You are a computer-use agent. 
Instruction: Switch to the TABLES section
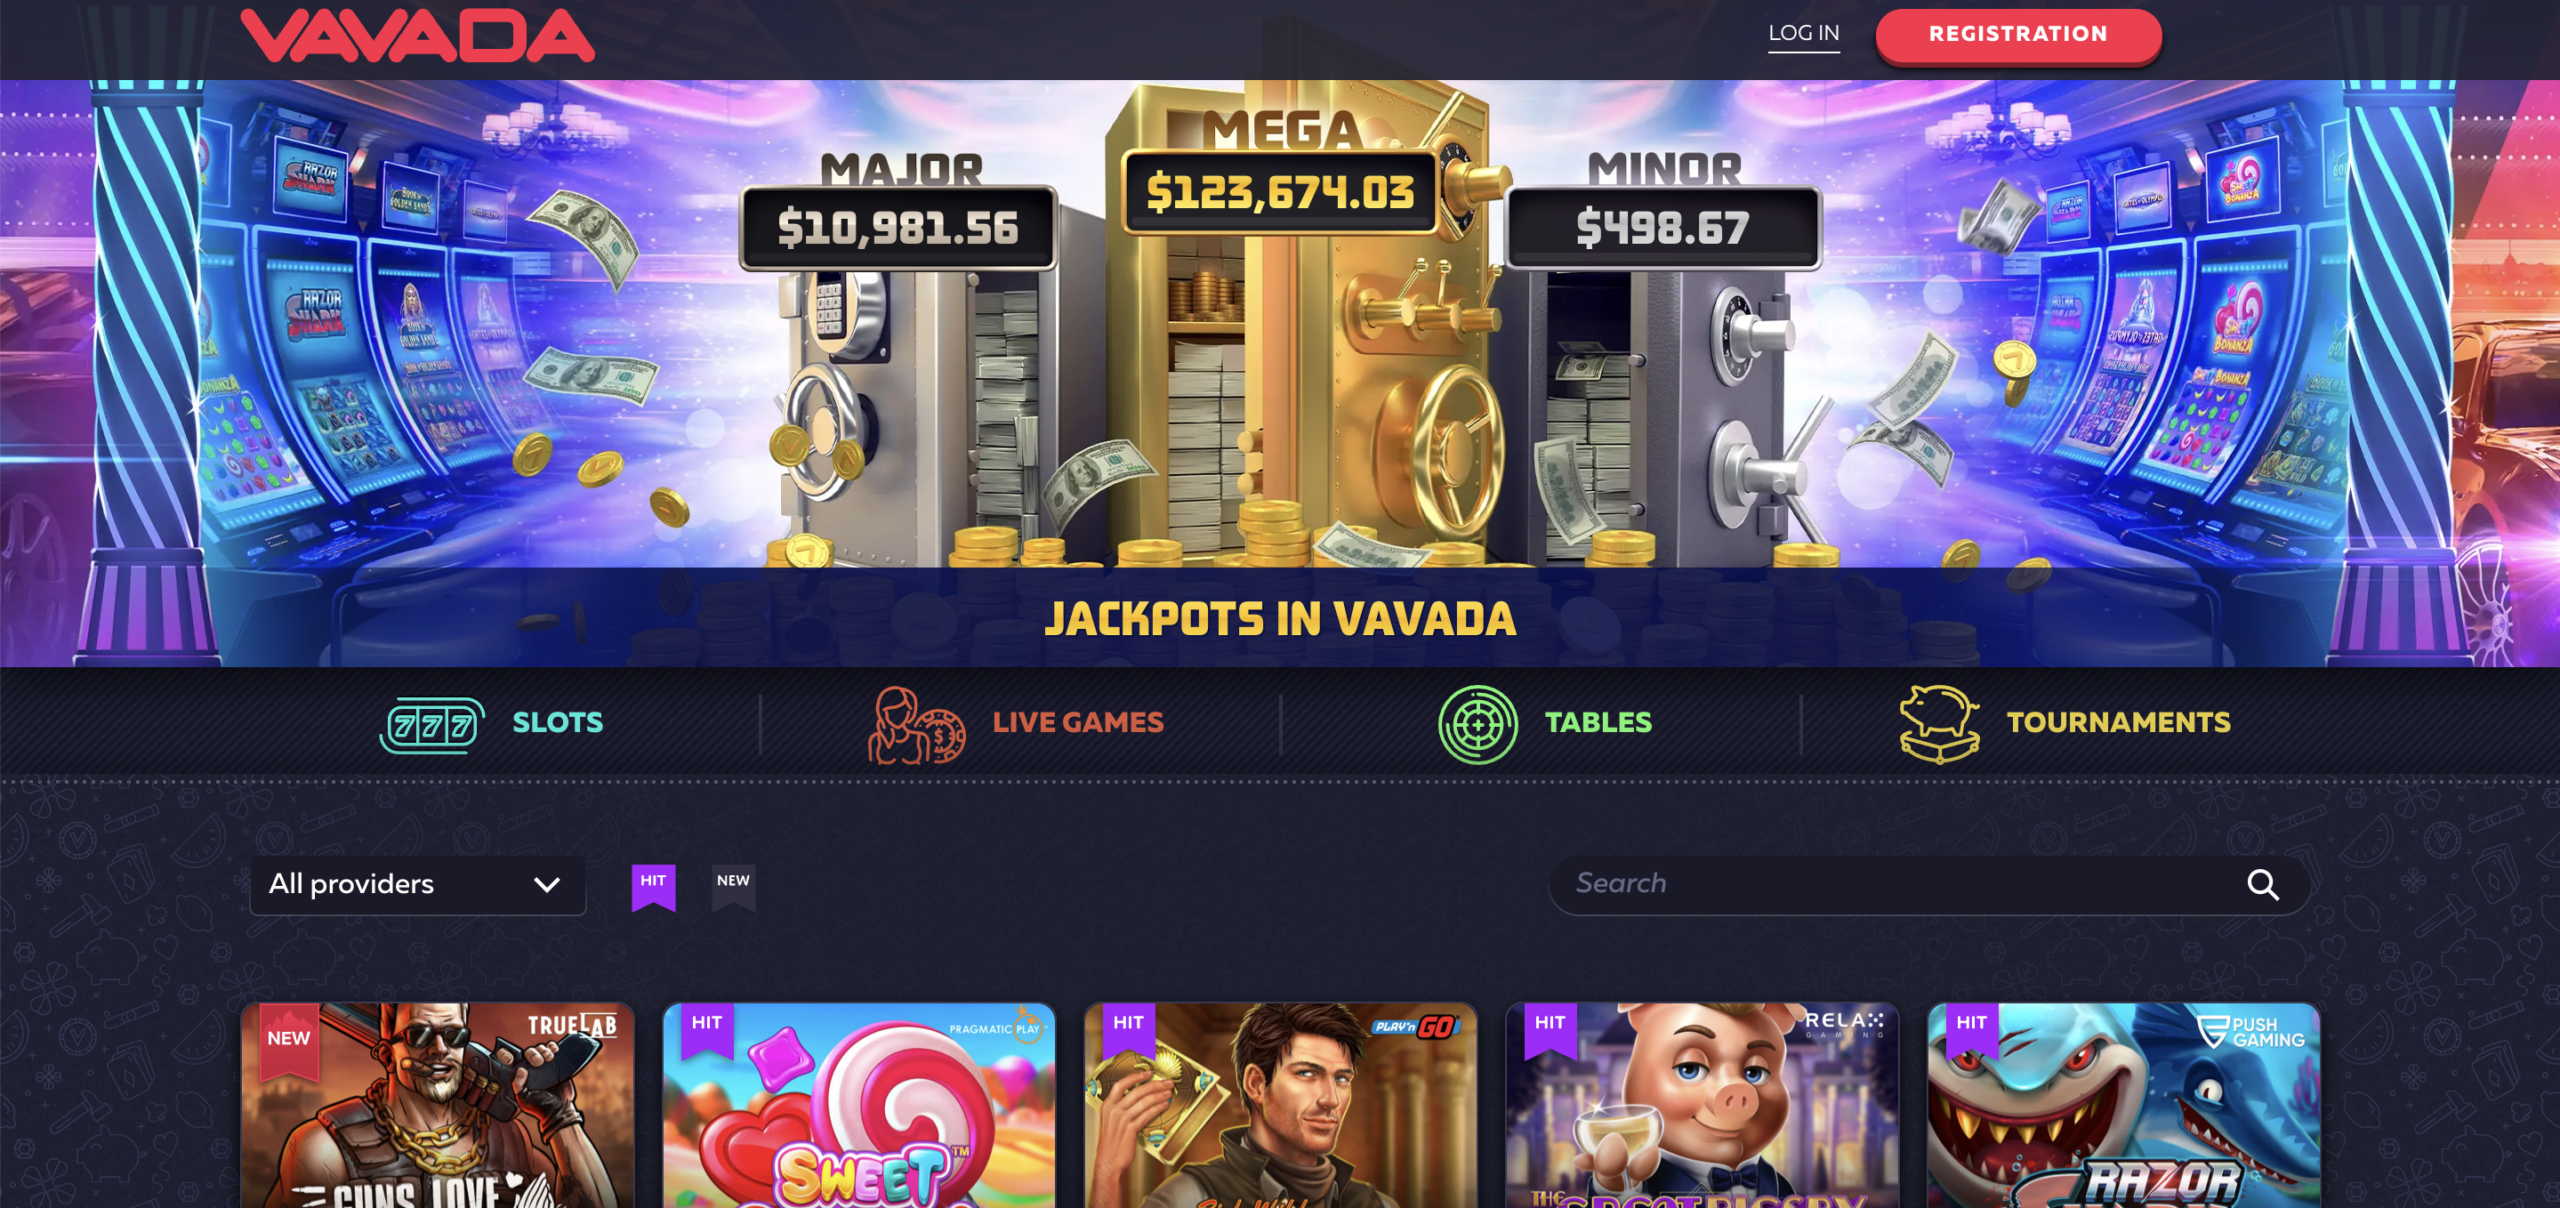tap(1598, 722)
